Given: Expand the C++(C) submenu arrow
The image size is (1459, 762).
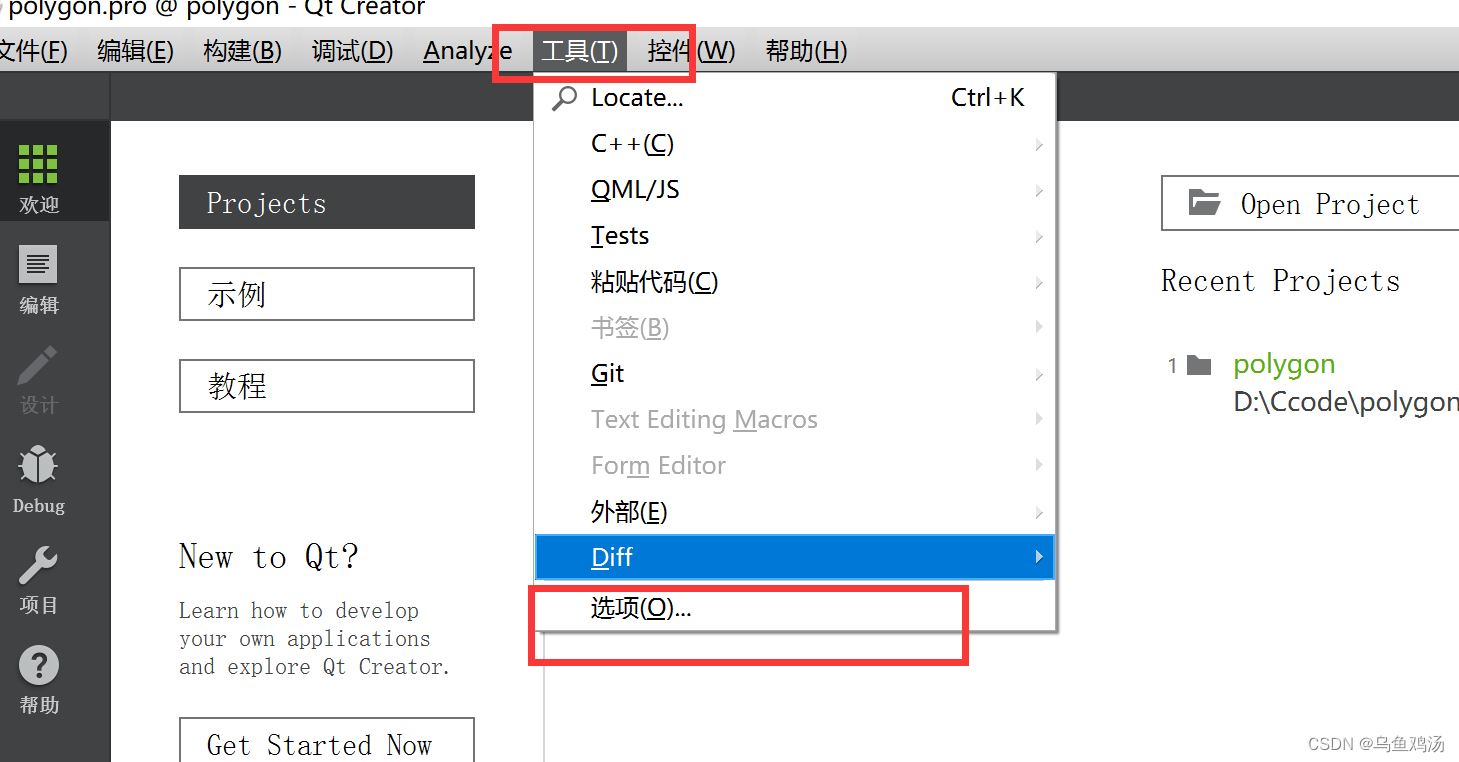Looking at the screenshot, I should [x=1039, y=145].
